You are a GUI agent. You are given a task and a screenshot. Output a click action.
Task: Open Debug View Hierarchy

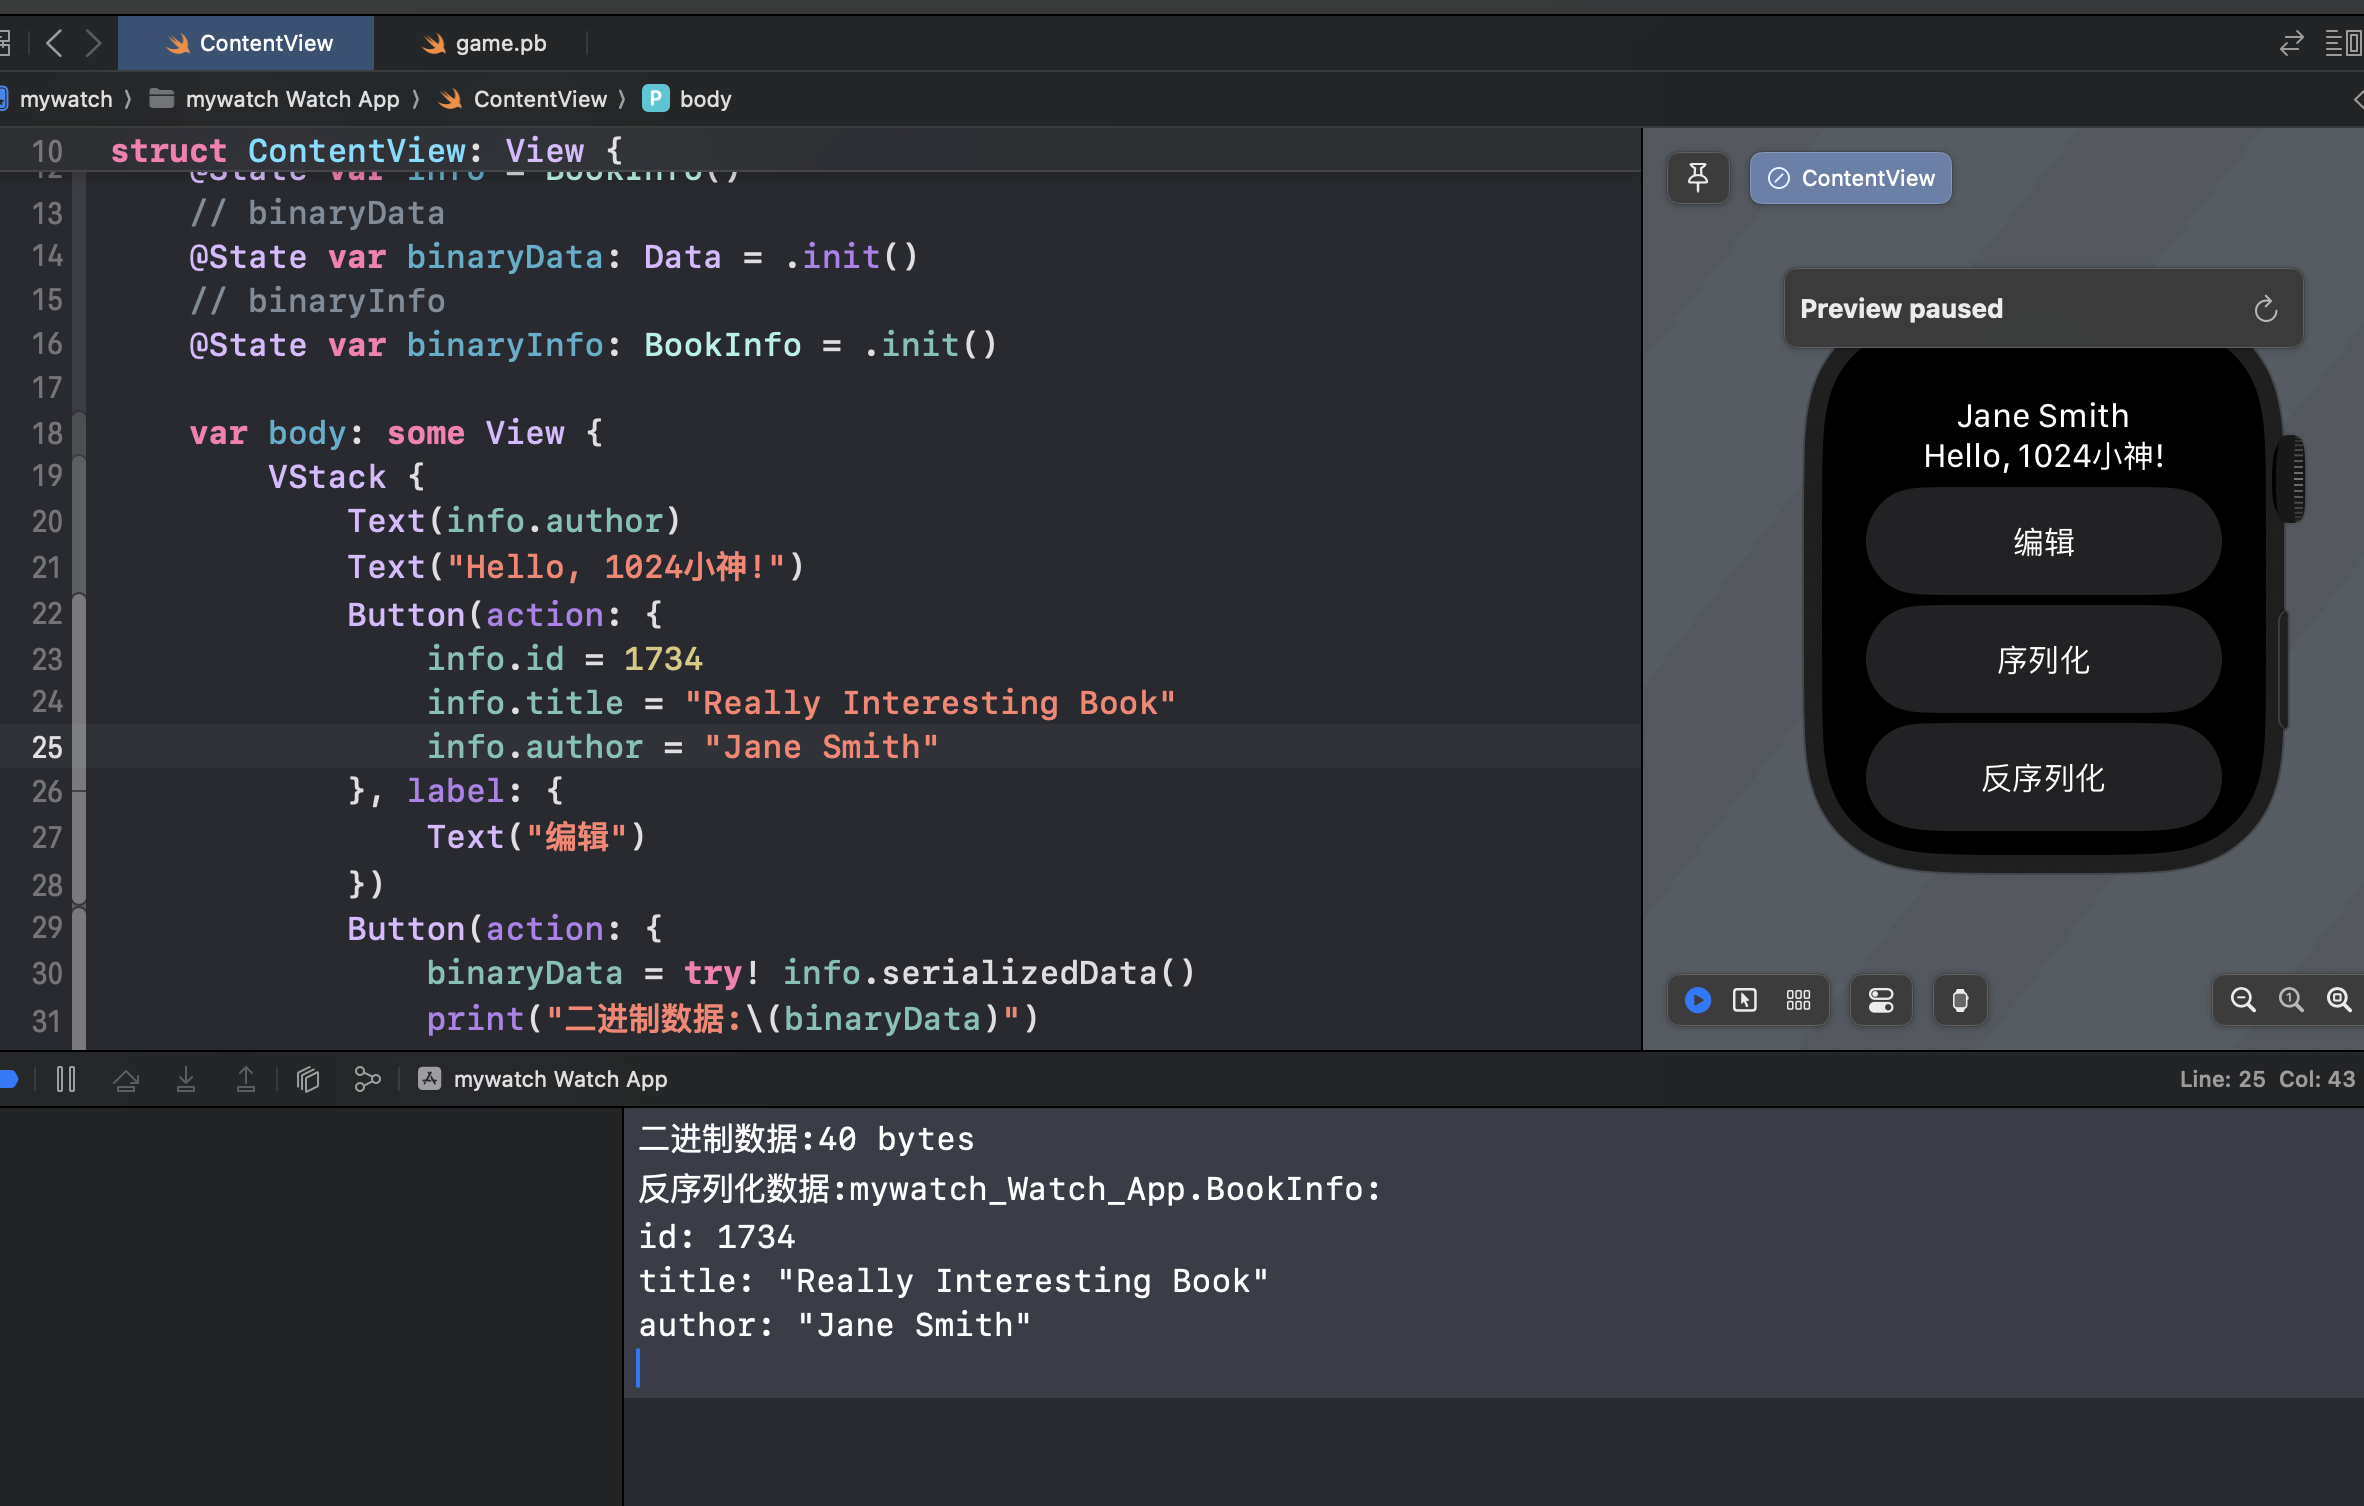(308, 1079)
